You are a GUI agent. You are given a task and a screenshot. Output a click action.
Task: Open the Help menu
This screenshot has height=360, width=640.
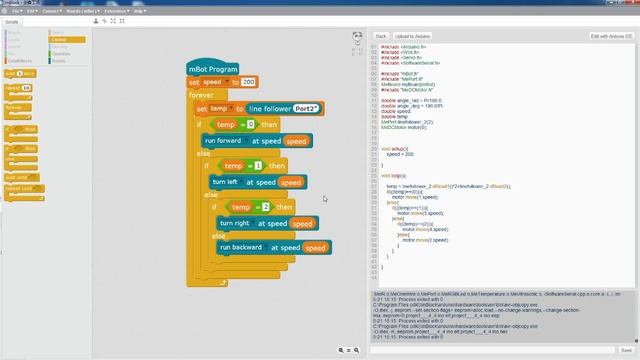coord(140,11)
